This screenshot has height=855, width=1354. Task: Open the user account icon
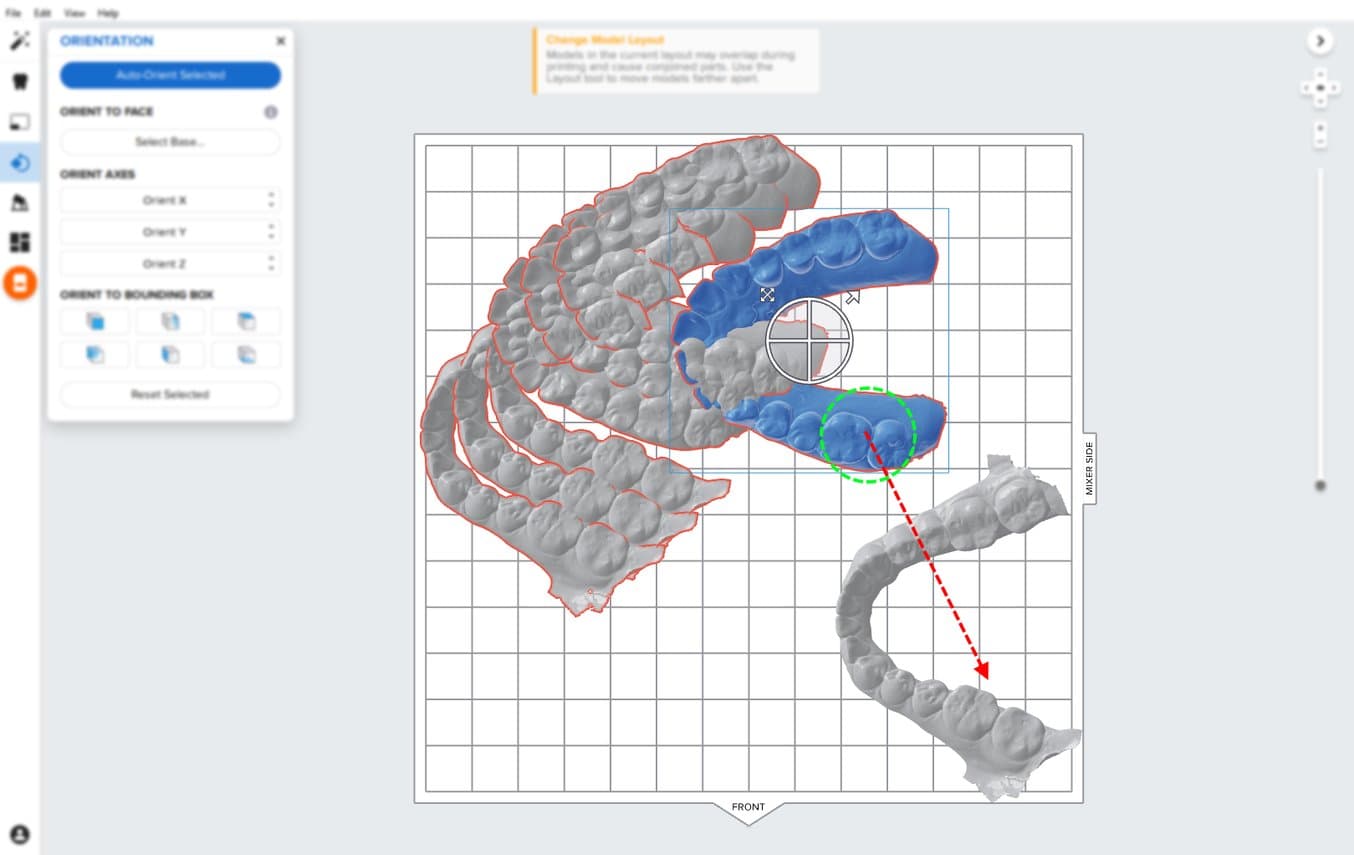pos(20,835)
